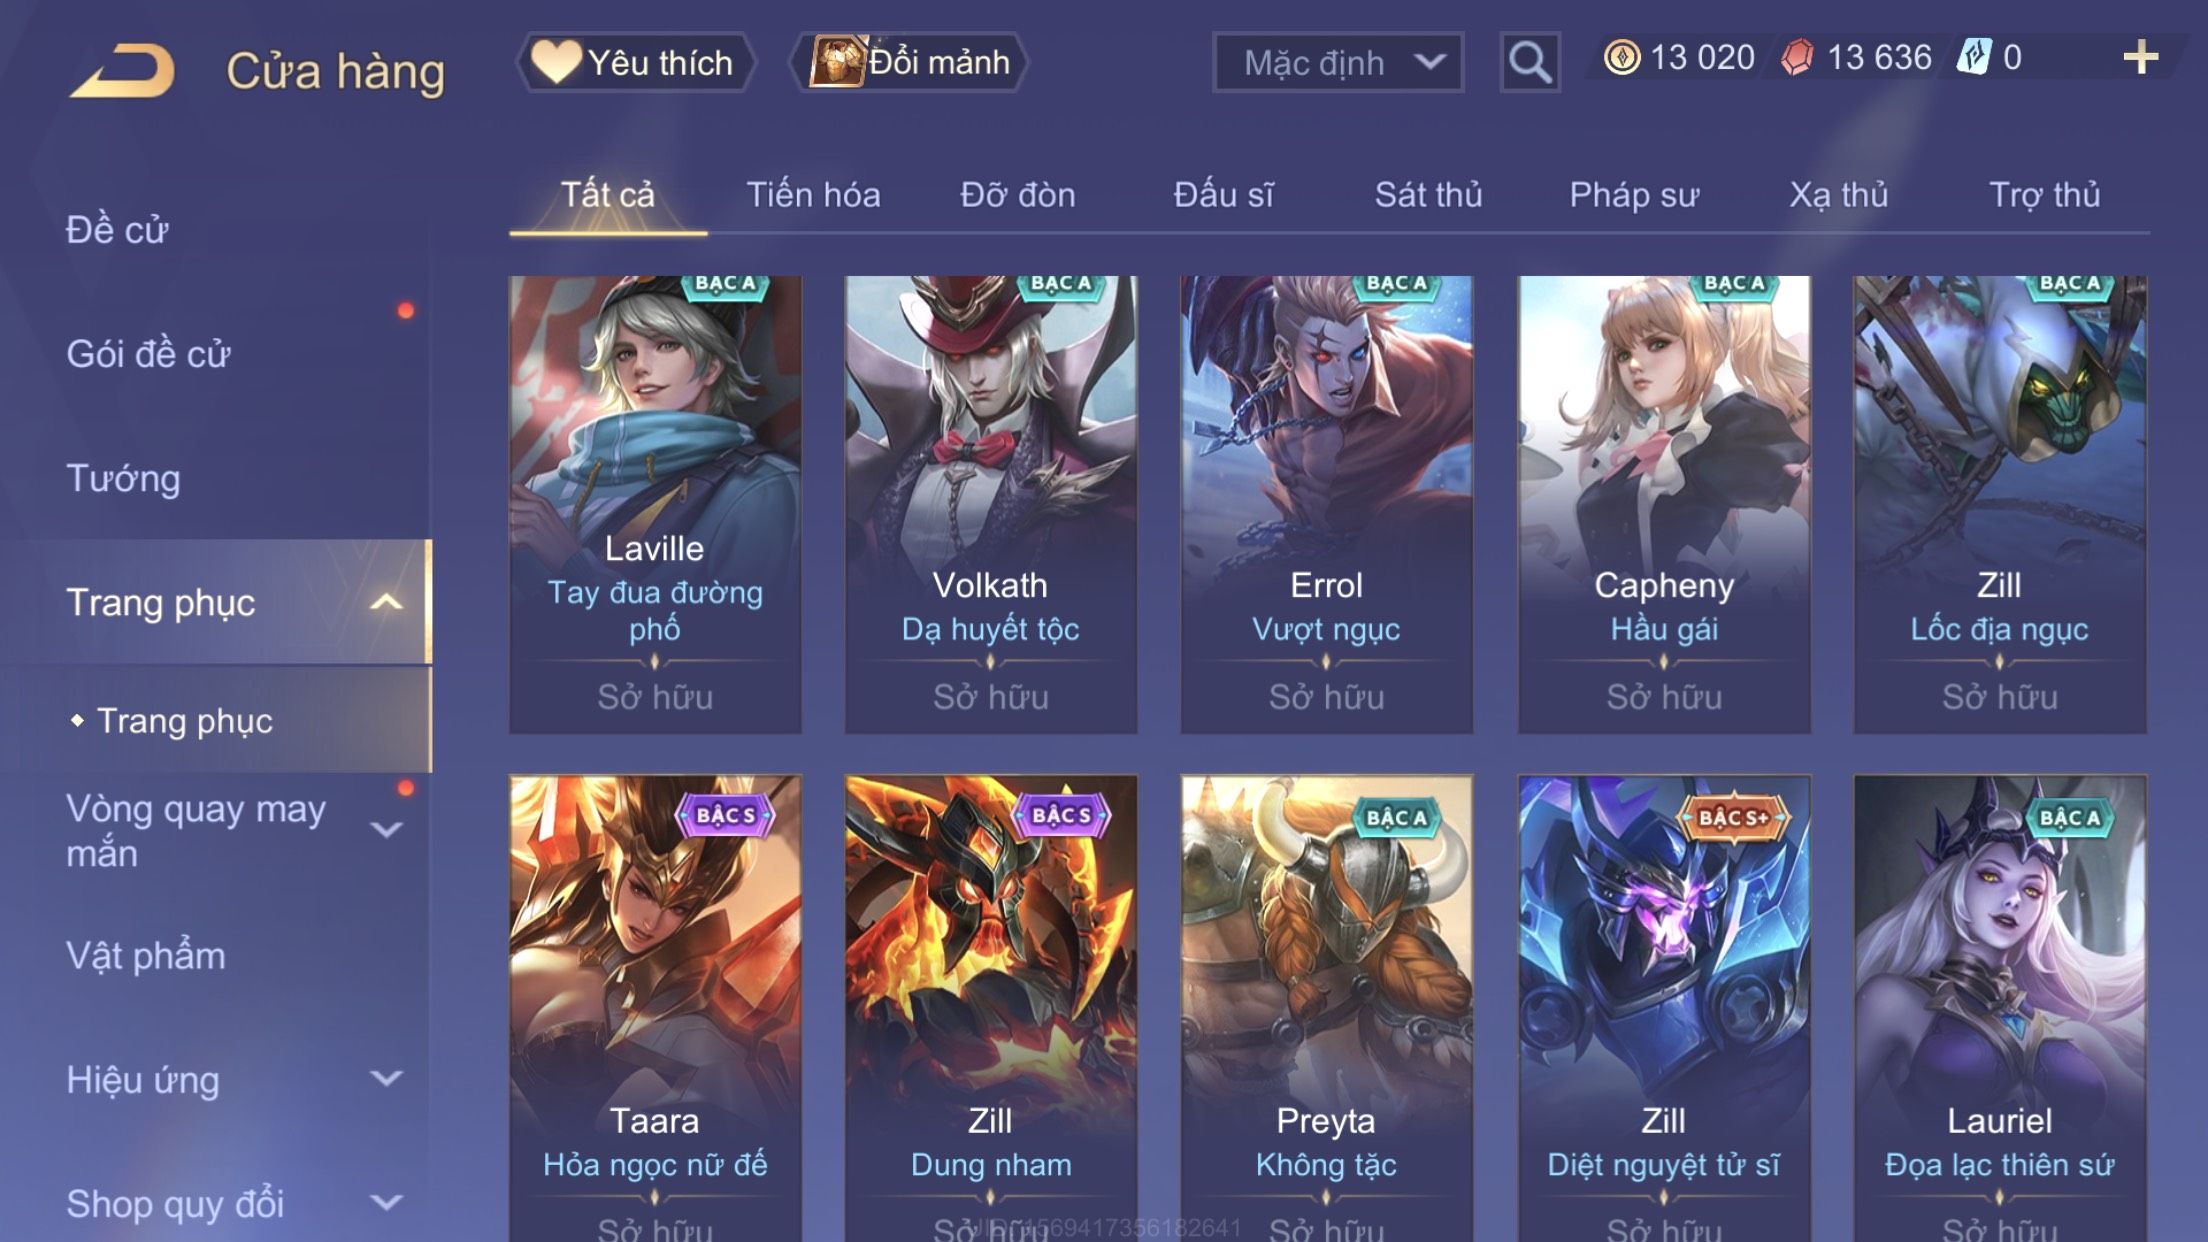Tap the red ruby currency icon

pyautogui.click(x=1797, y=57)
